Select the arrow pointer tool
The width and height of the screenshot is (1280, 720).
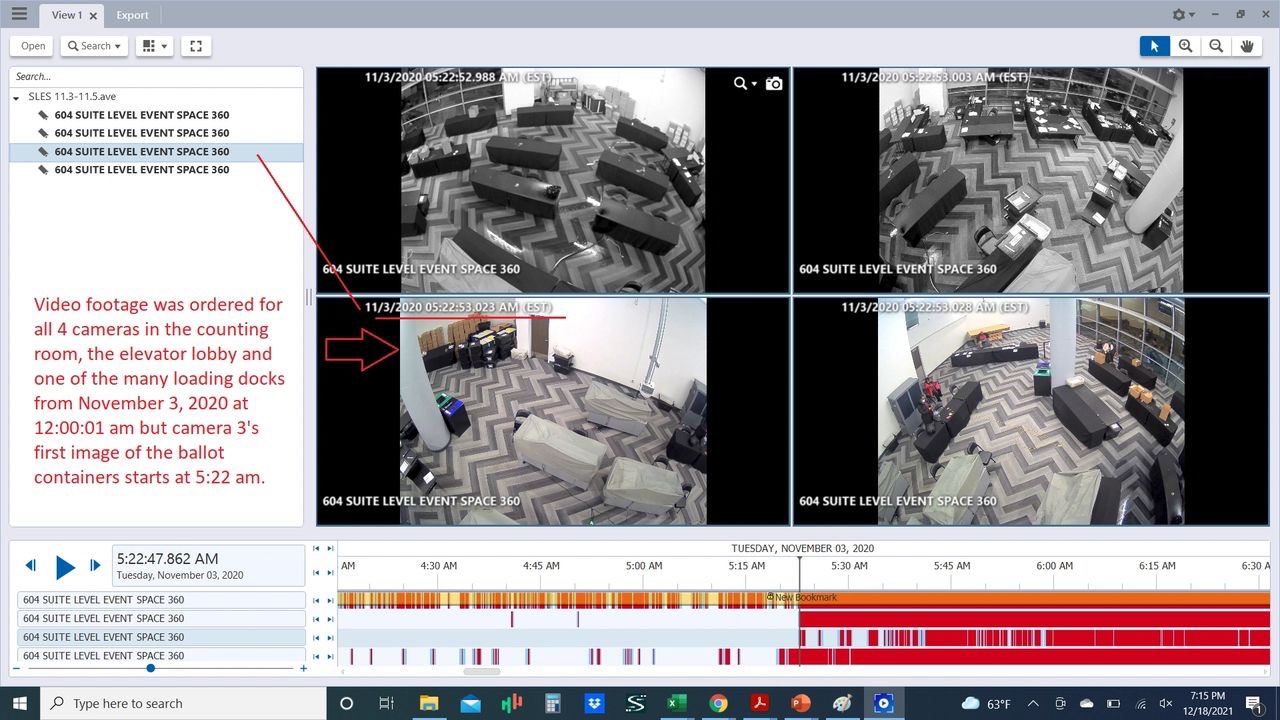(x=1154, y=46)
